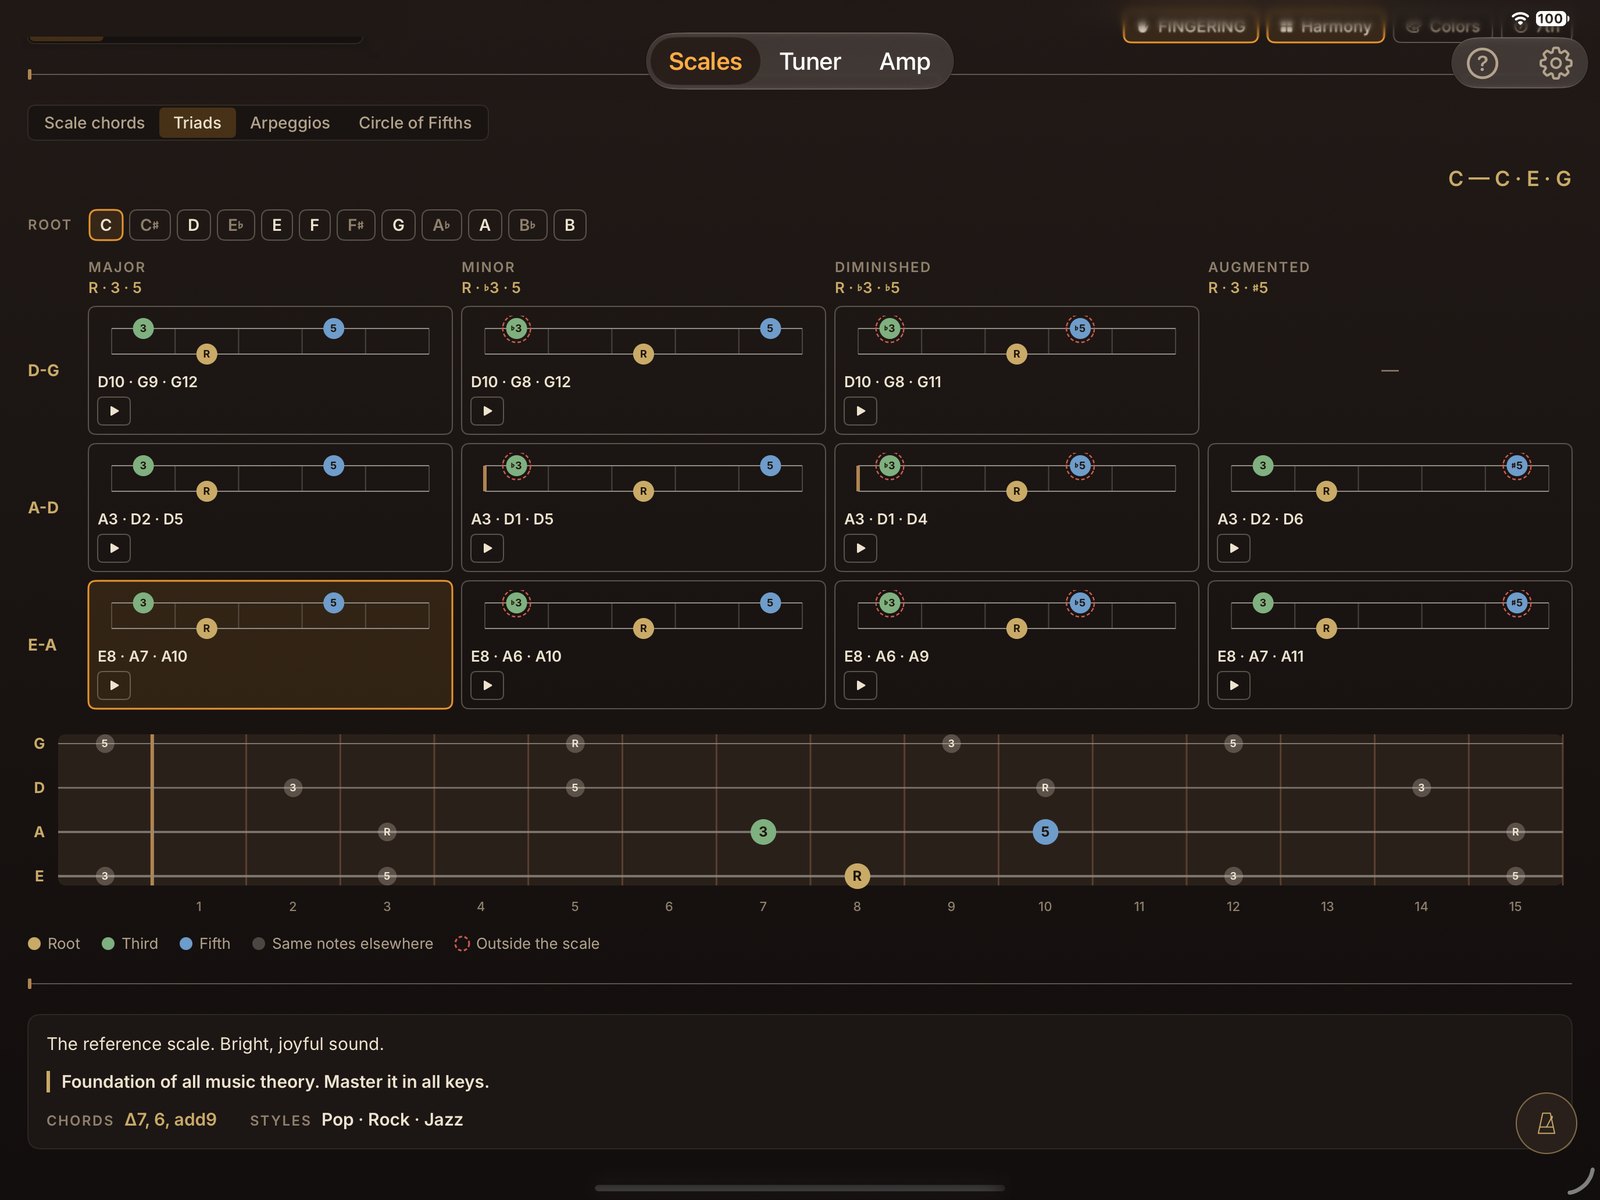
Task: Select root note C#
Action: pyautogui.click(x=149, y=225)
